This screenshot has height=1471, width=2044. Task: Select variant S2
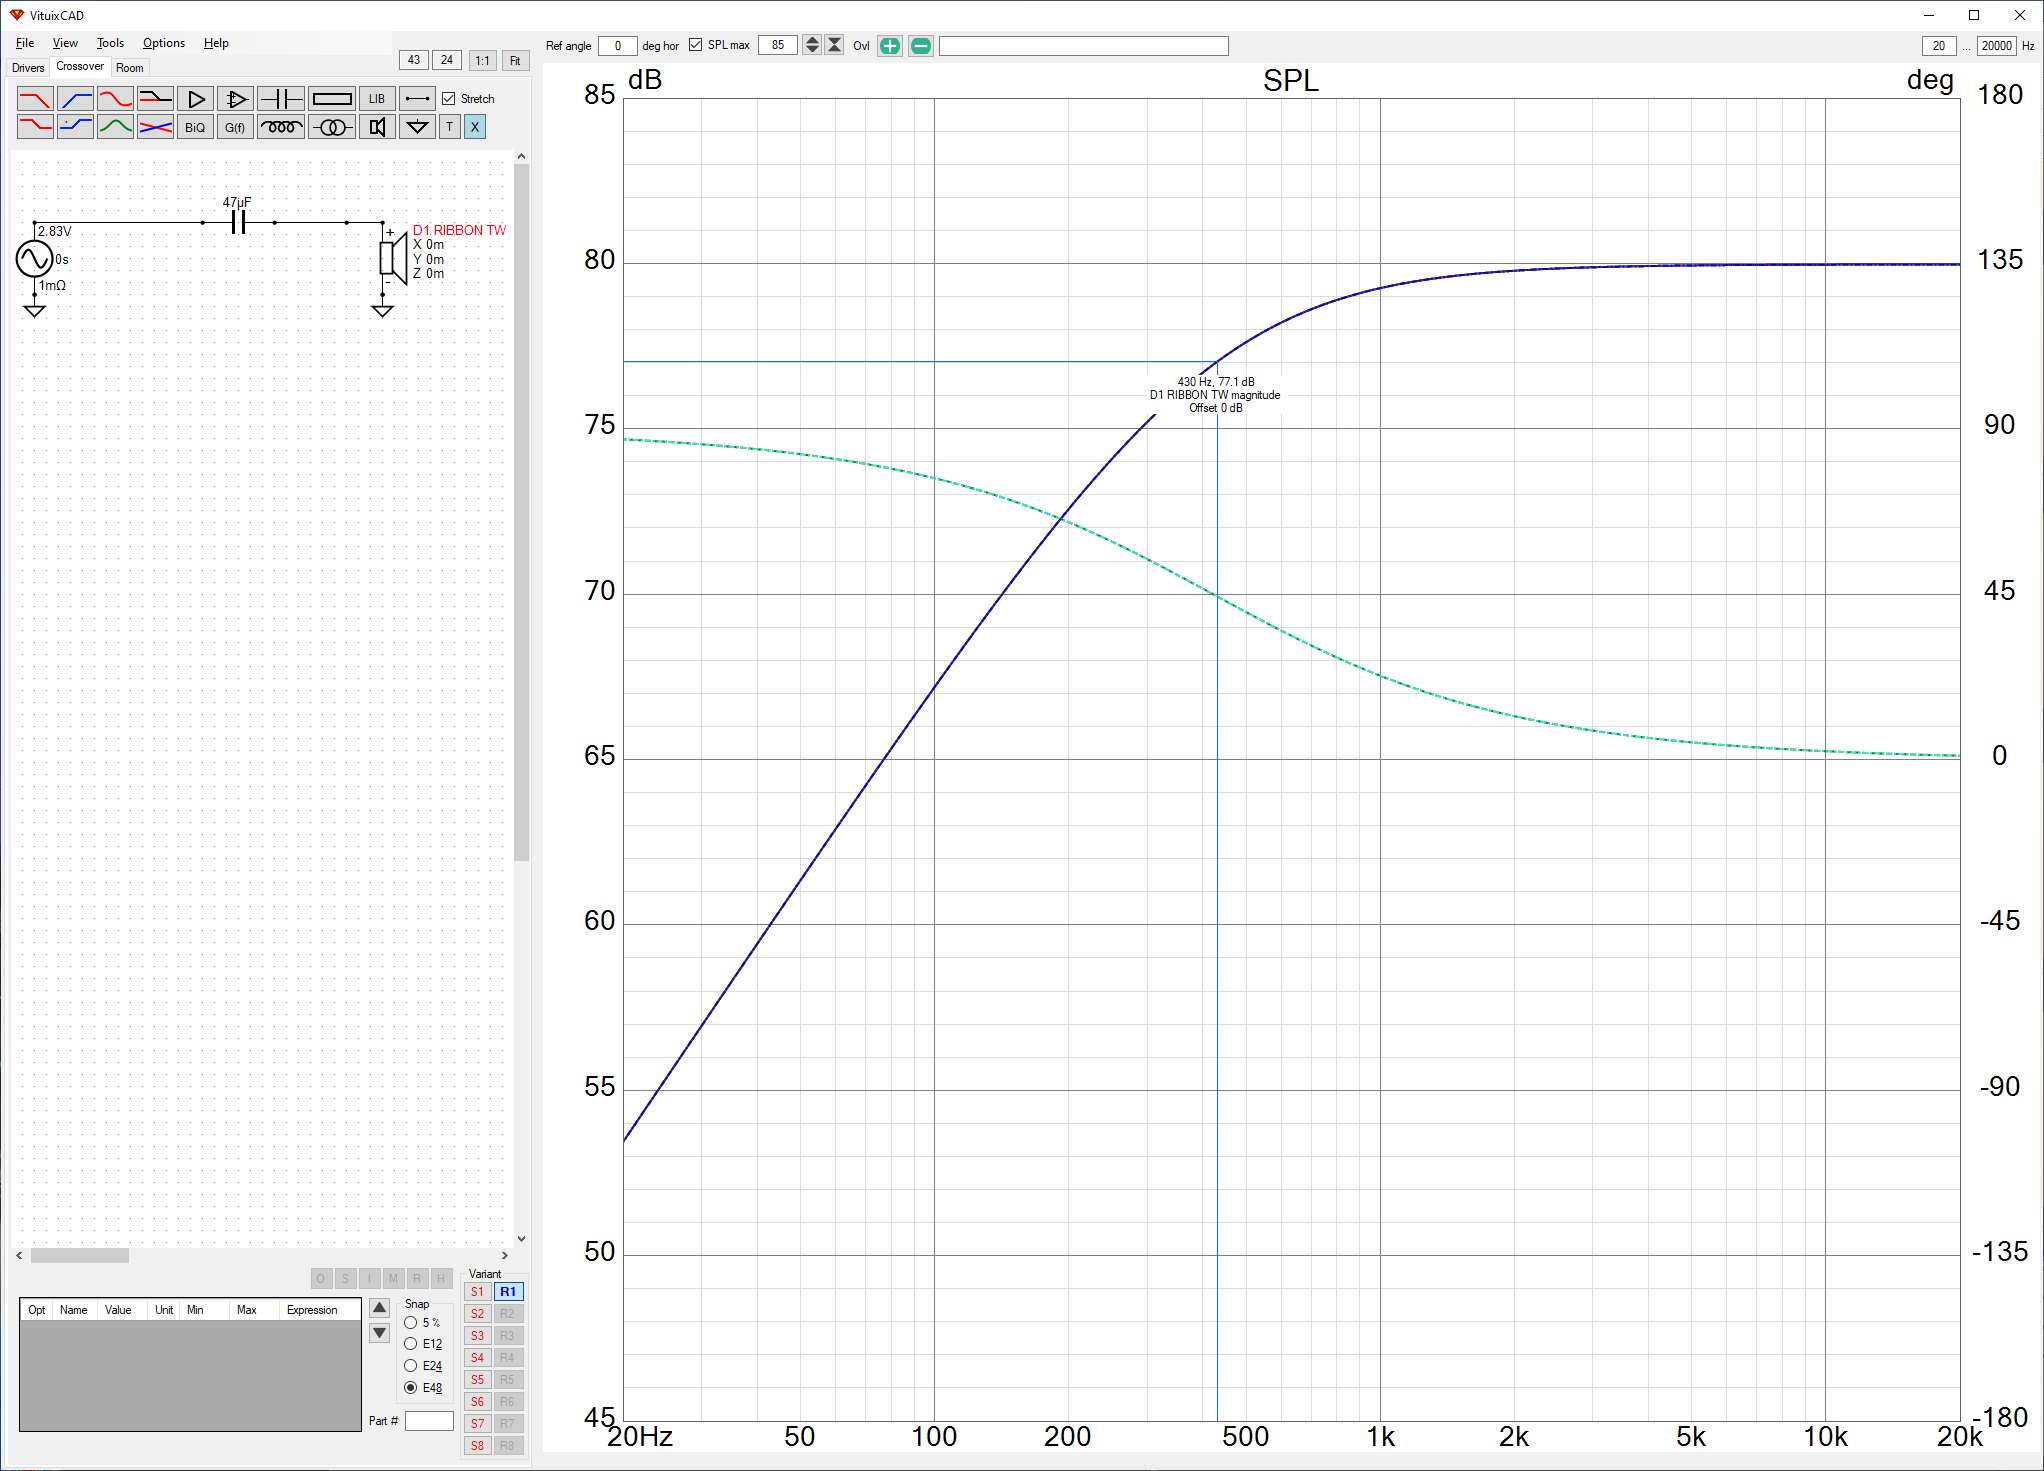click(x=477, y=1314)
